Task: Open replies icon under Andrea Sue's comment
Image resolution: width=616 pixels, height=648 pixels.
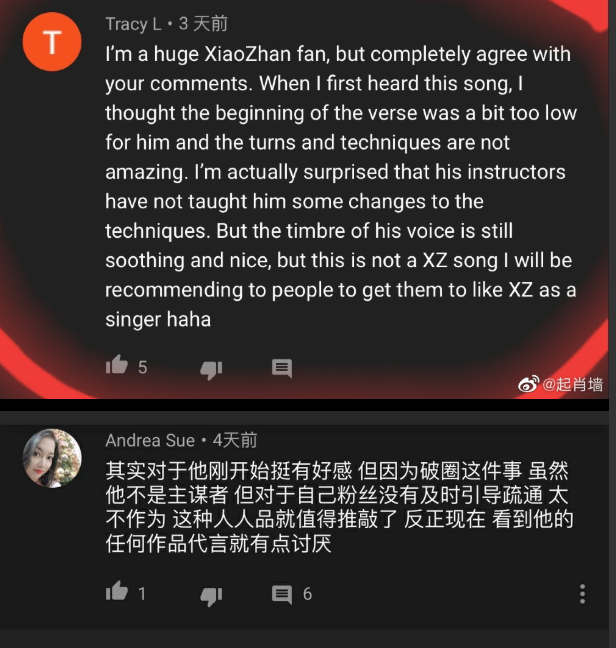Action: [x=282, y=595]
